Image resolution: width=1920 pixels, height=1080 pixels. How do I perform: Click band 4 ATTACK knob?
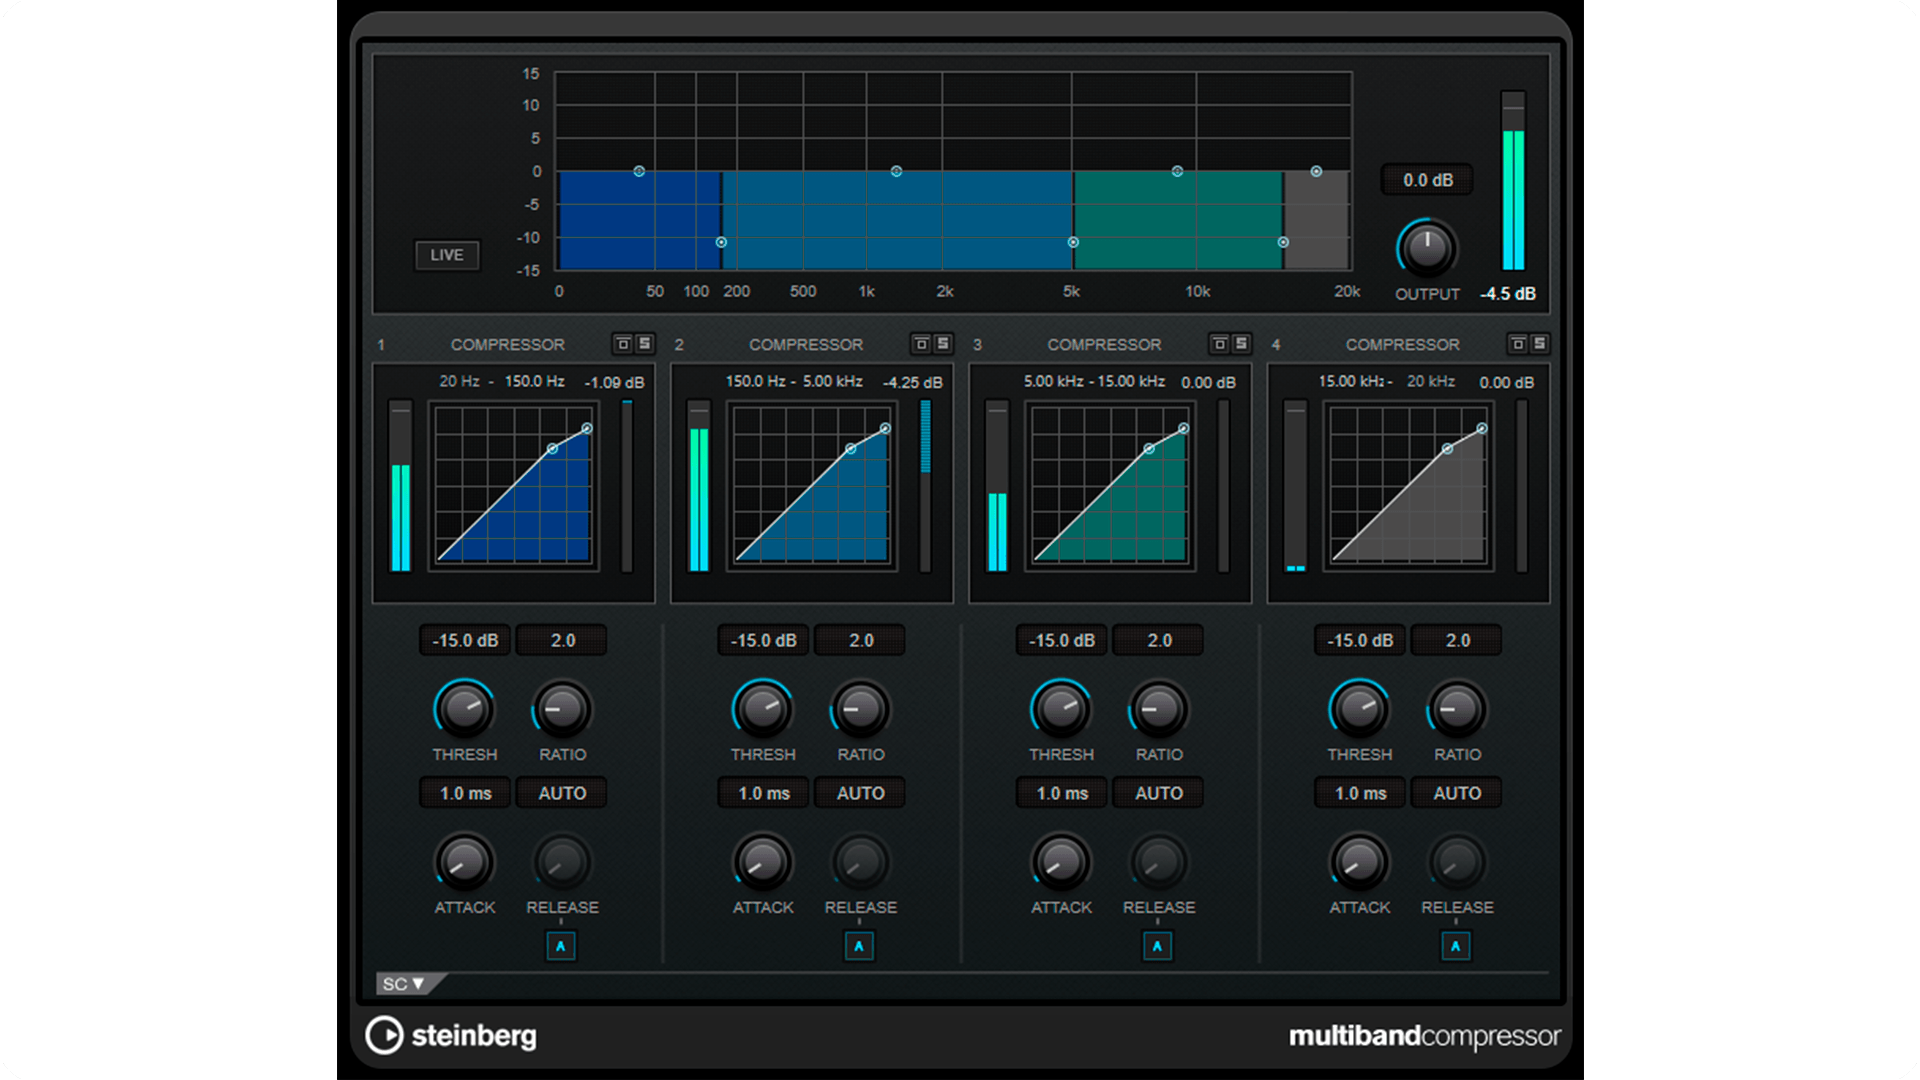pos(1359,862)
